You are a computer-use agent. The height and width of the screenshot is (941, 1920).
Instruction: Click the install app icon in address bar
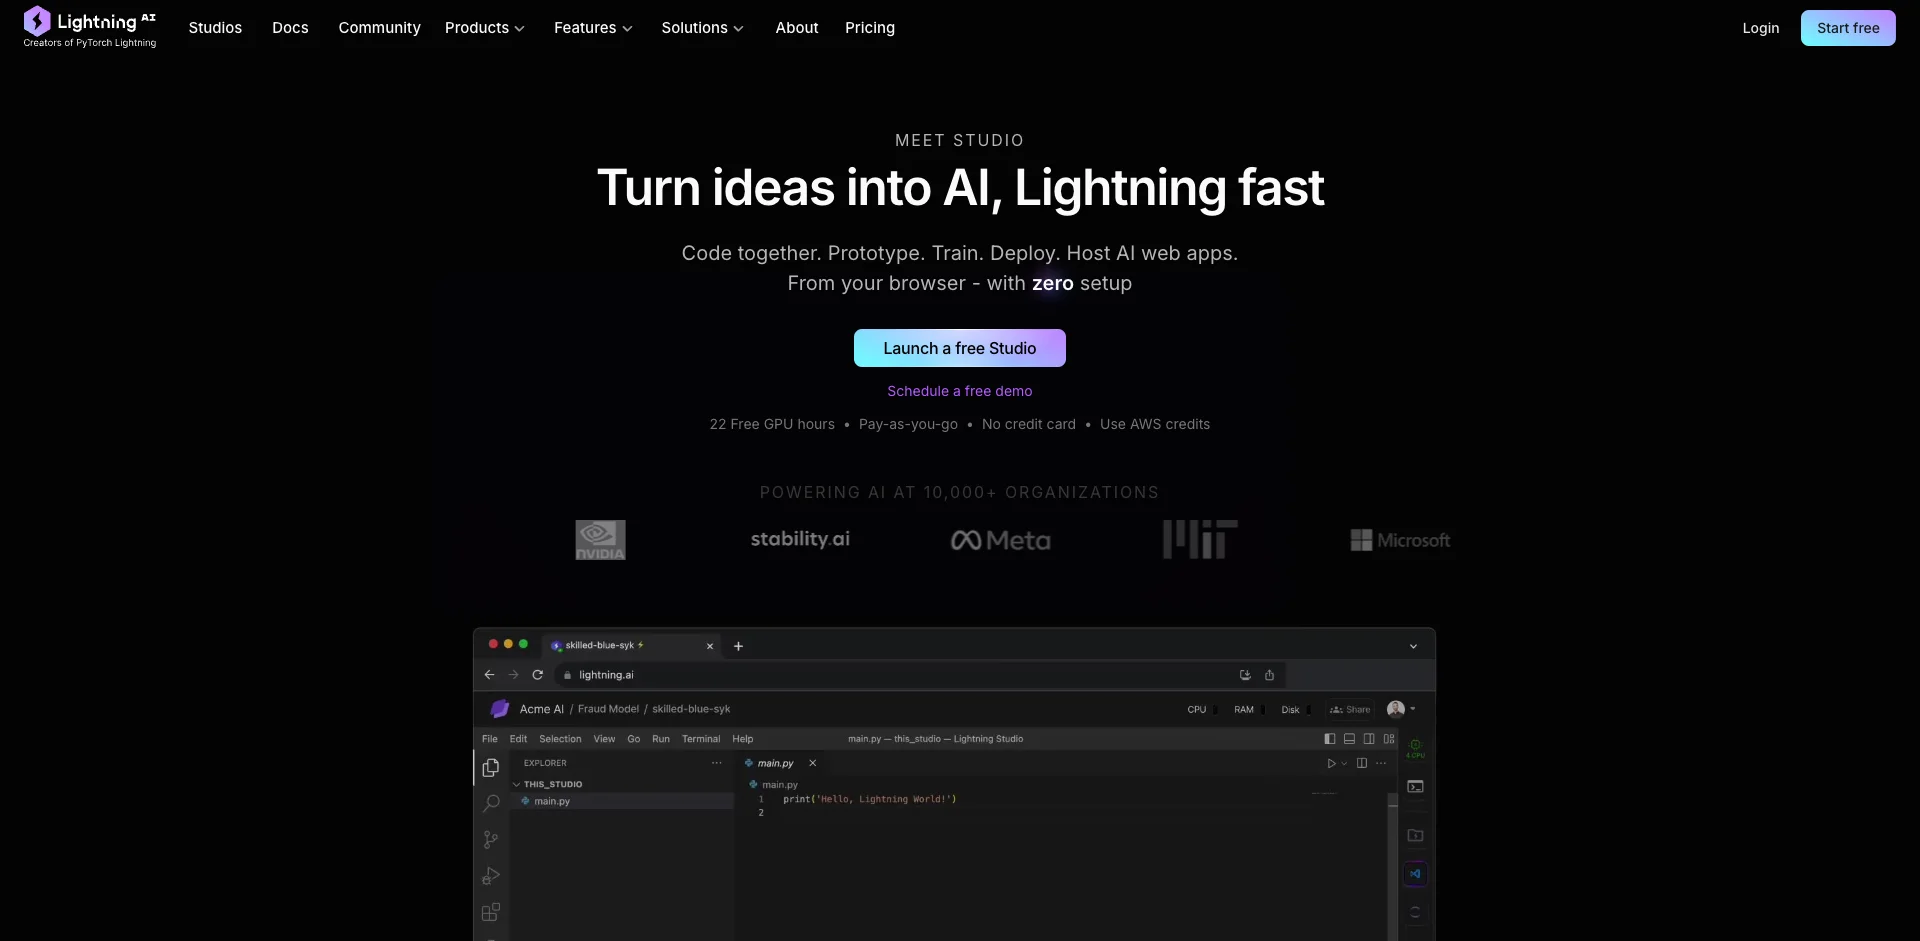1245,675
